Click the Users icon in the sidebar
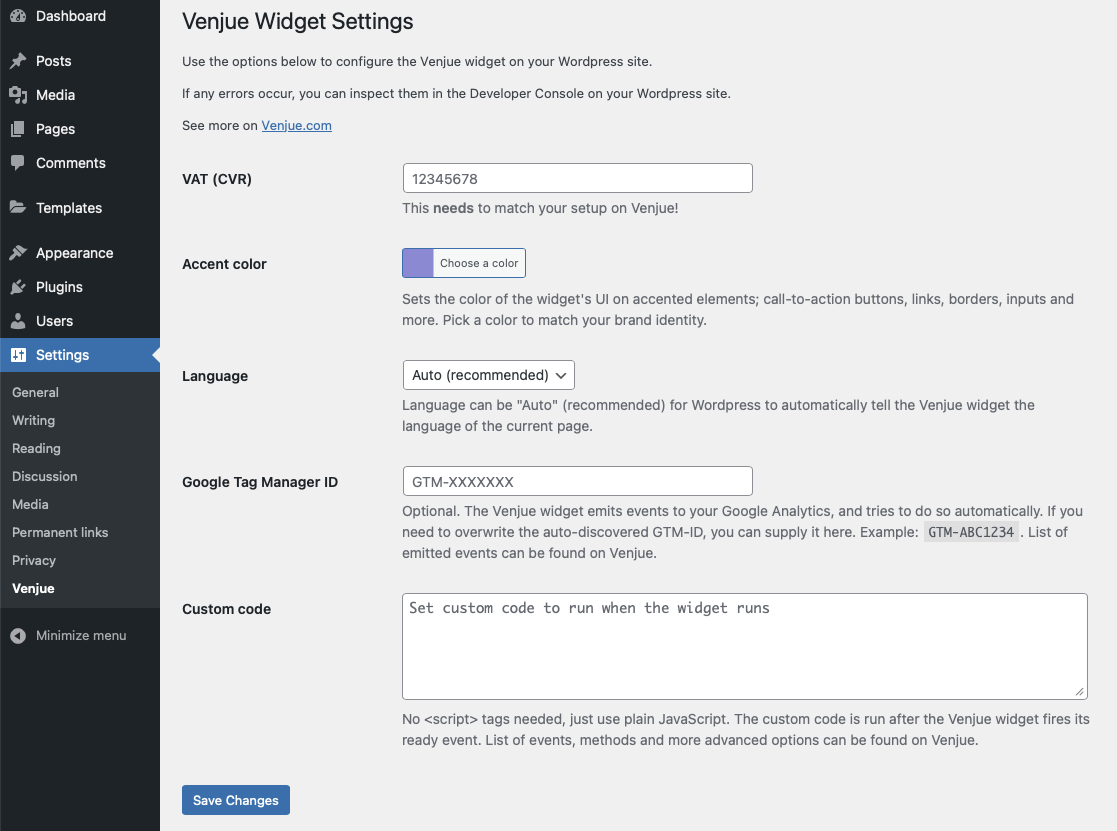Screen dimensions: 1117x831 [18, 321]
